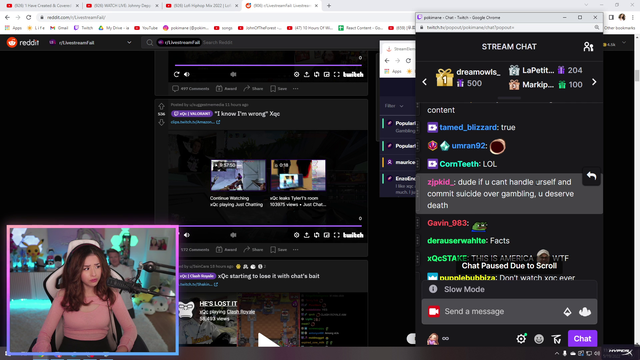Image resolution: width=640 pixels, height=360 pixels.
Task: Select Continue Watching xQc thumbnail
Action: pyautogui.click(x=238, y=176)
